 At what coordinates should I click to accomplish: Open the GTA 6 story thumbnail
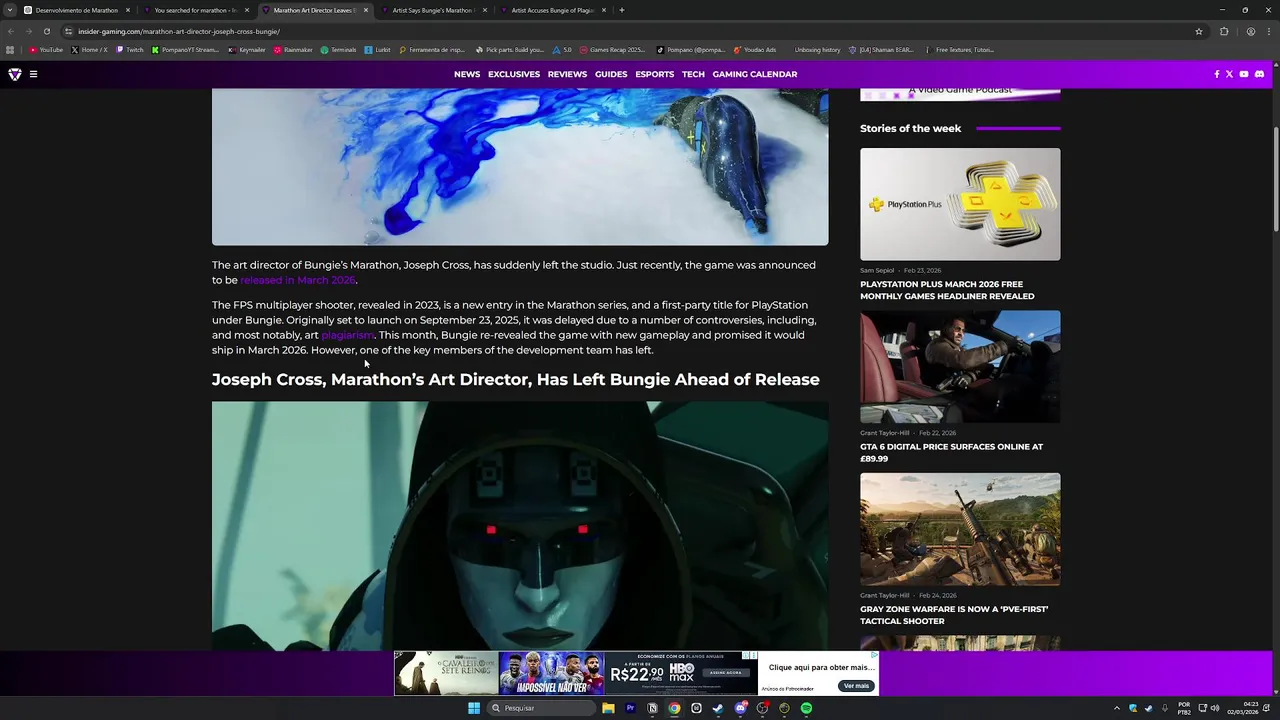[960, 366]
